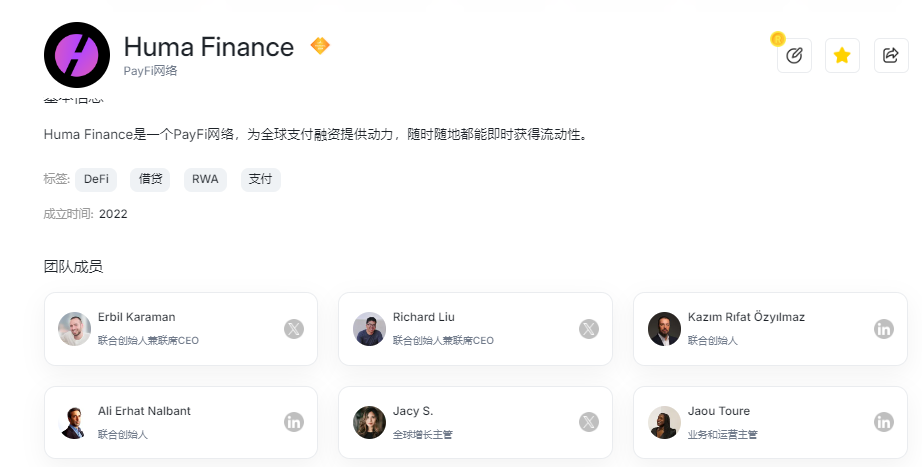
Task: Click the edit pencil icon button
Action: tap(794, 56)
